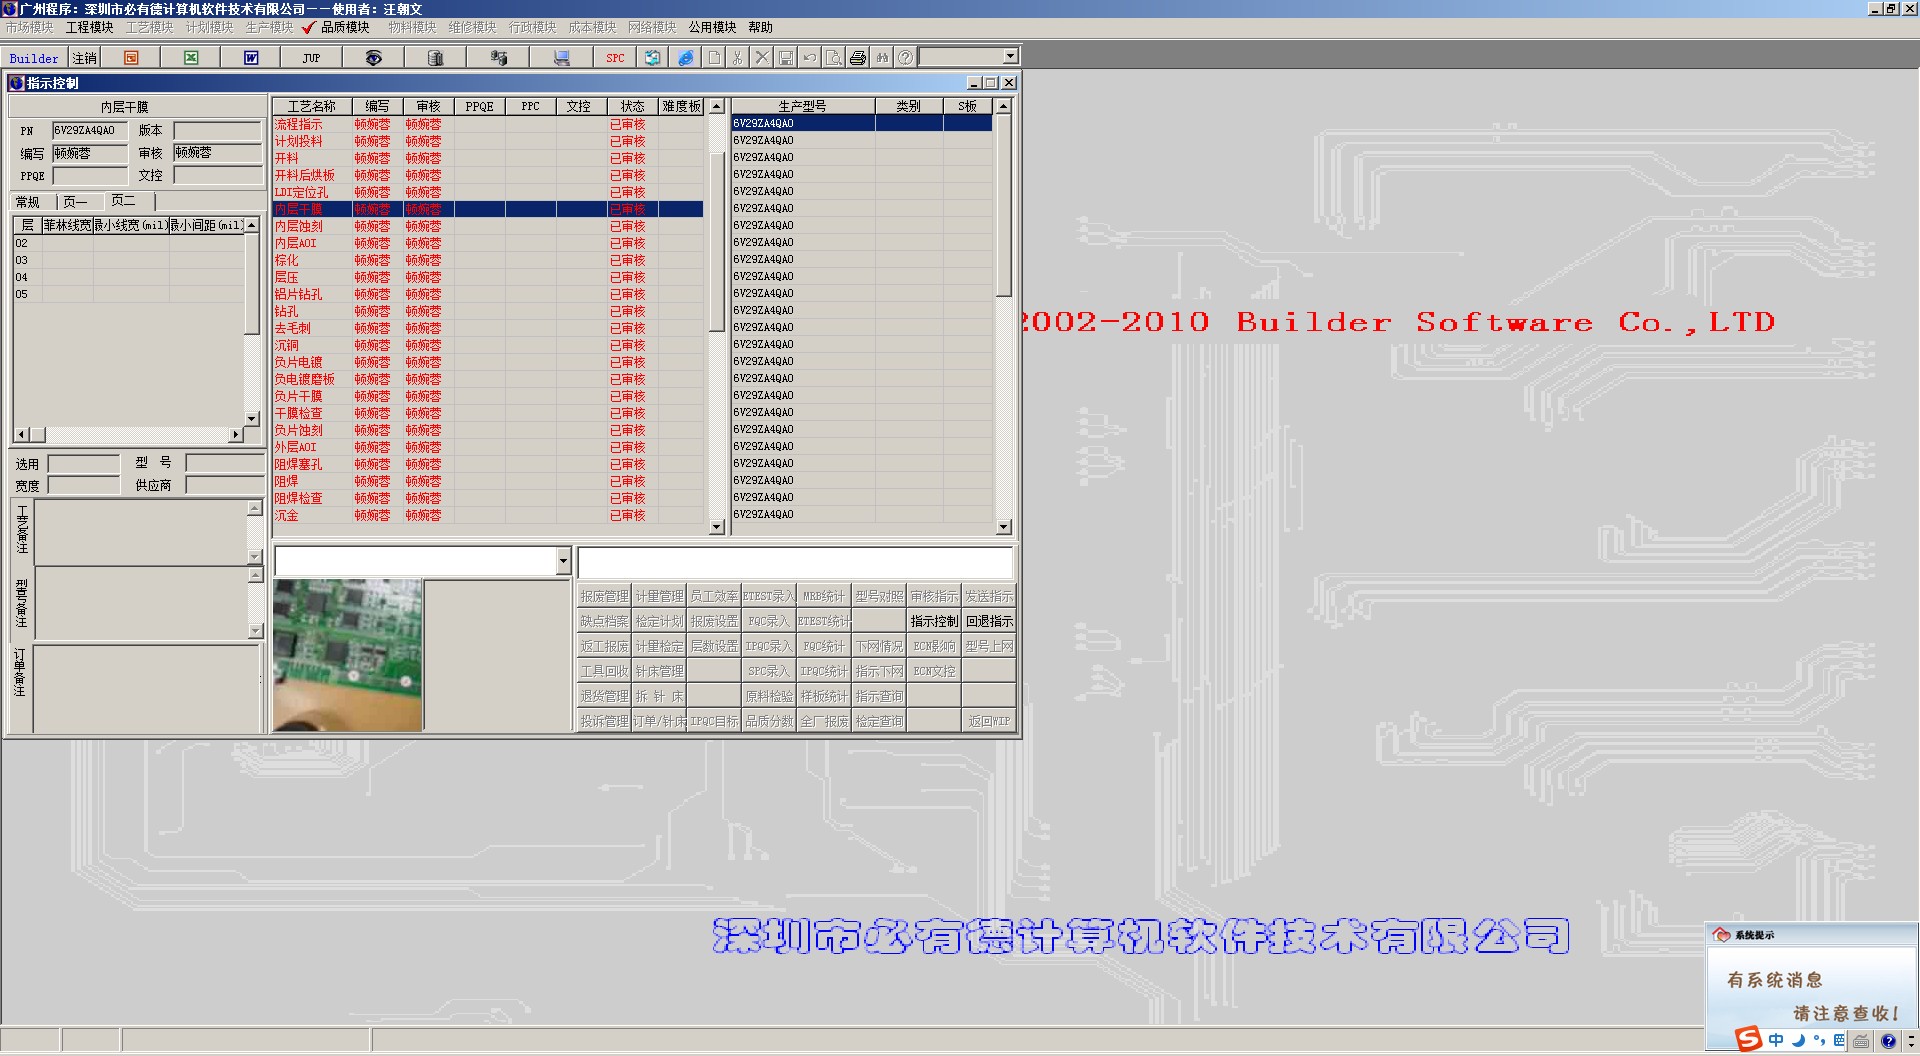Click the 注销 logout toolbar button
1920x1056 pixels.
pos(85,58)
